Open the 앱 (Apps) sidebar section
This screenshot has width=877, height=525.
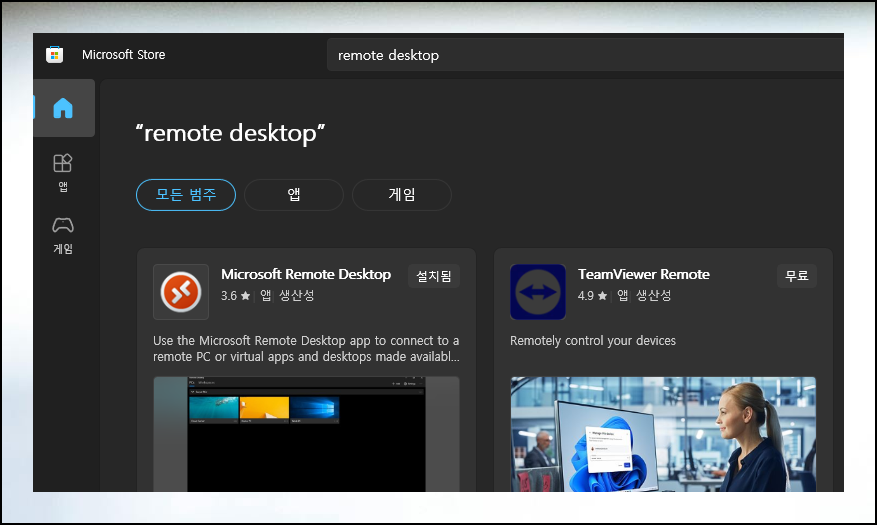pyautogui.click(x=63, y=172)
